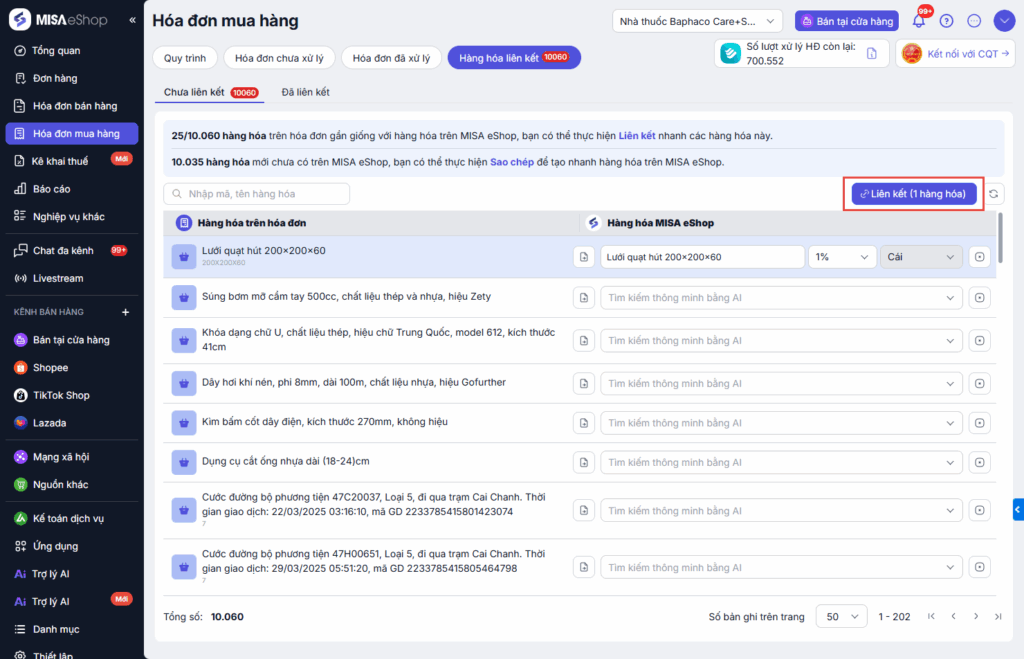Click basket icon of Súng bơm mỡ item
Image resolution: width=1024 pixels, height=659 pixels.
pos(184,298)
